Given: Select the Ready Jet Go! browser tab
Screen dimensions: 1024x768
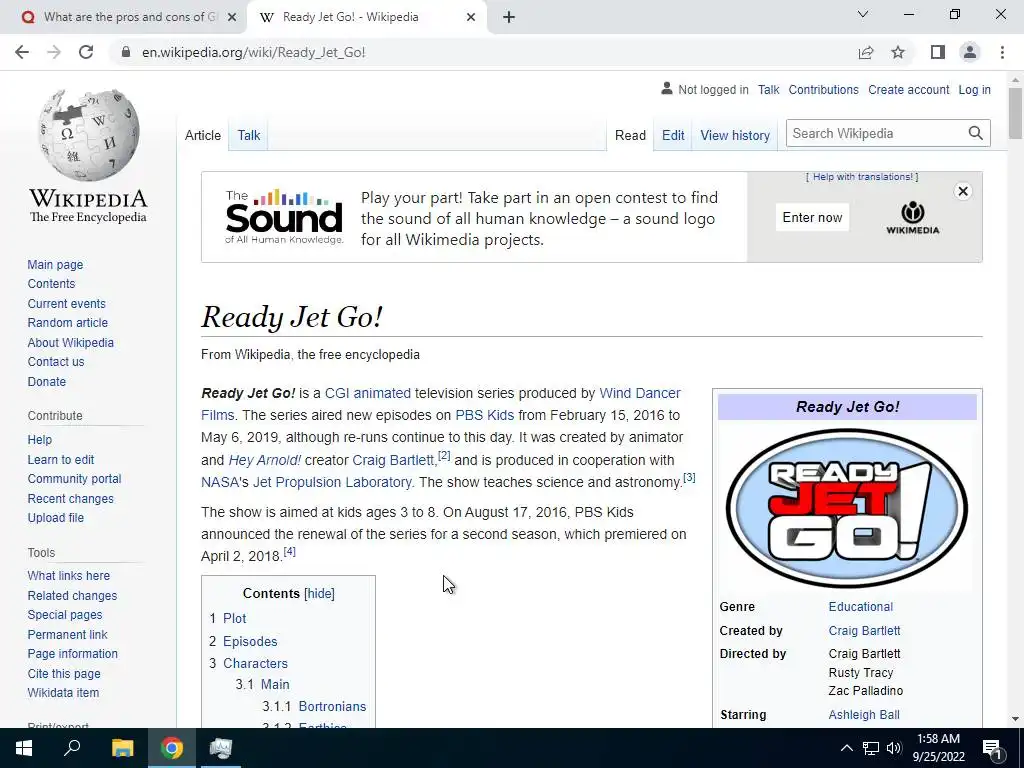Looking at the screenshot, I should [x=366, y=18].
